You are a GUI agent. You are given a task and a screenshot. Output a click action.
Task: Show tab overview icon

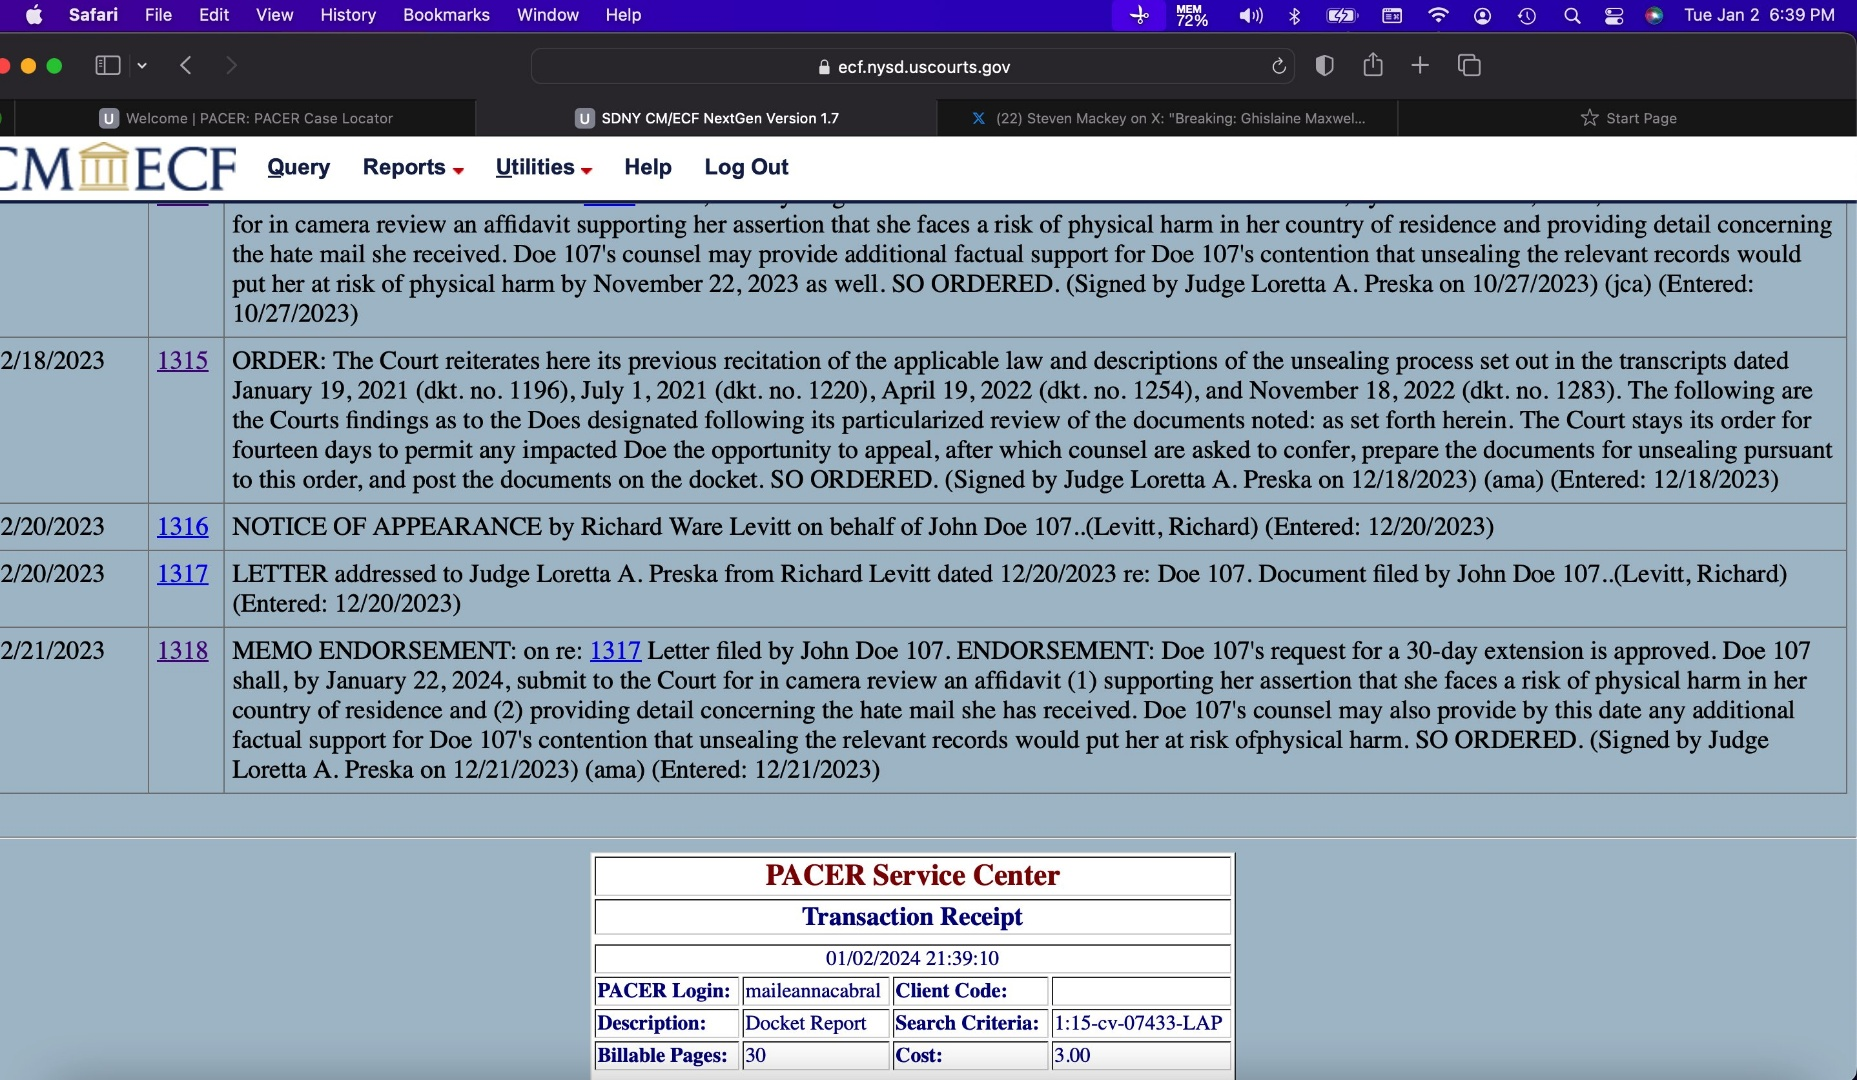click(x=1469, y=65)
